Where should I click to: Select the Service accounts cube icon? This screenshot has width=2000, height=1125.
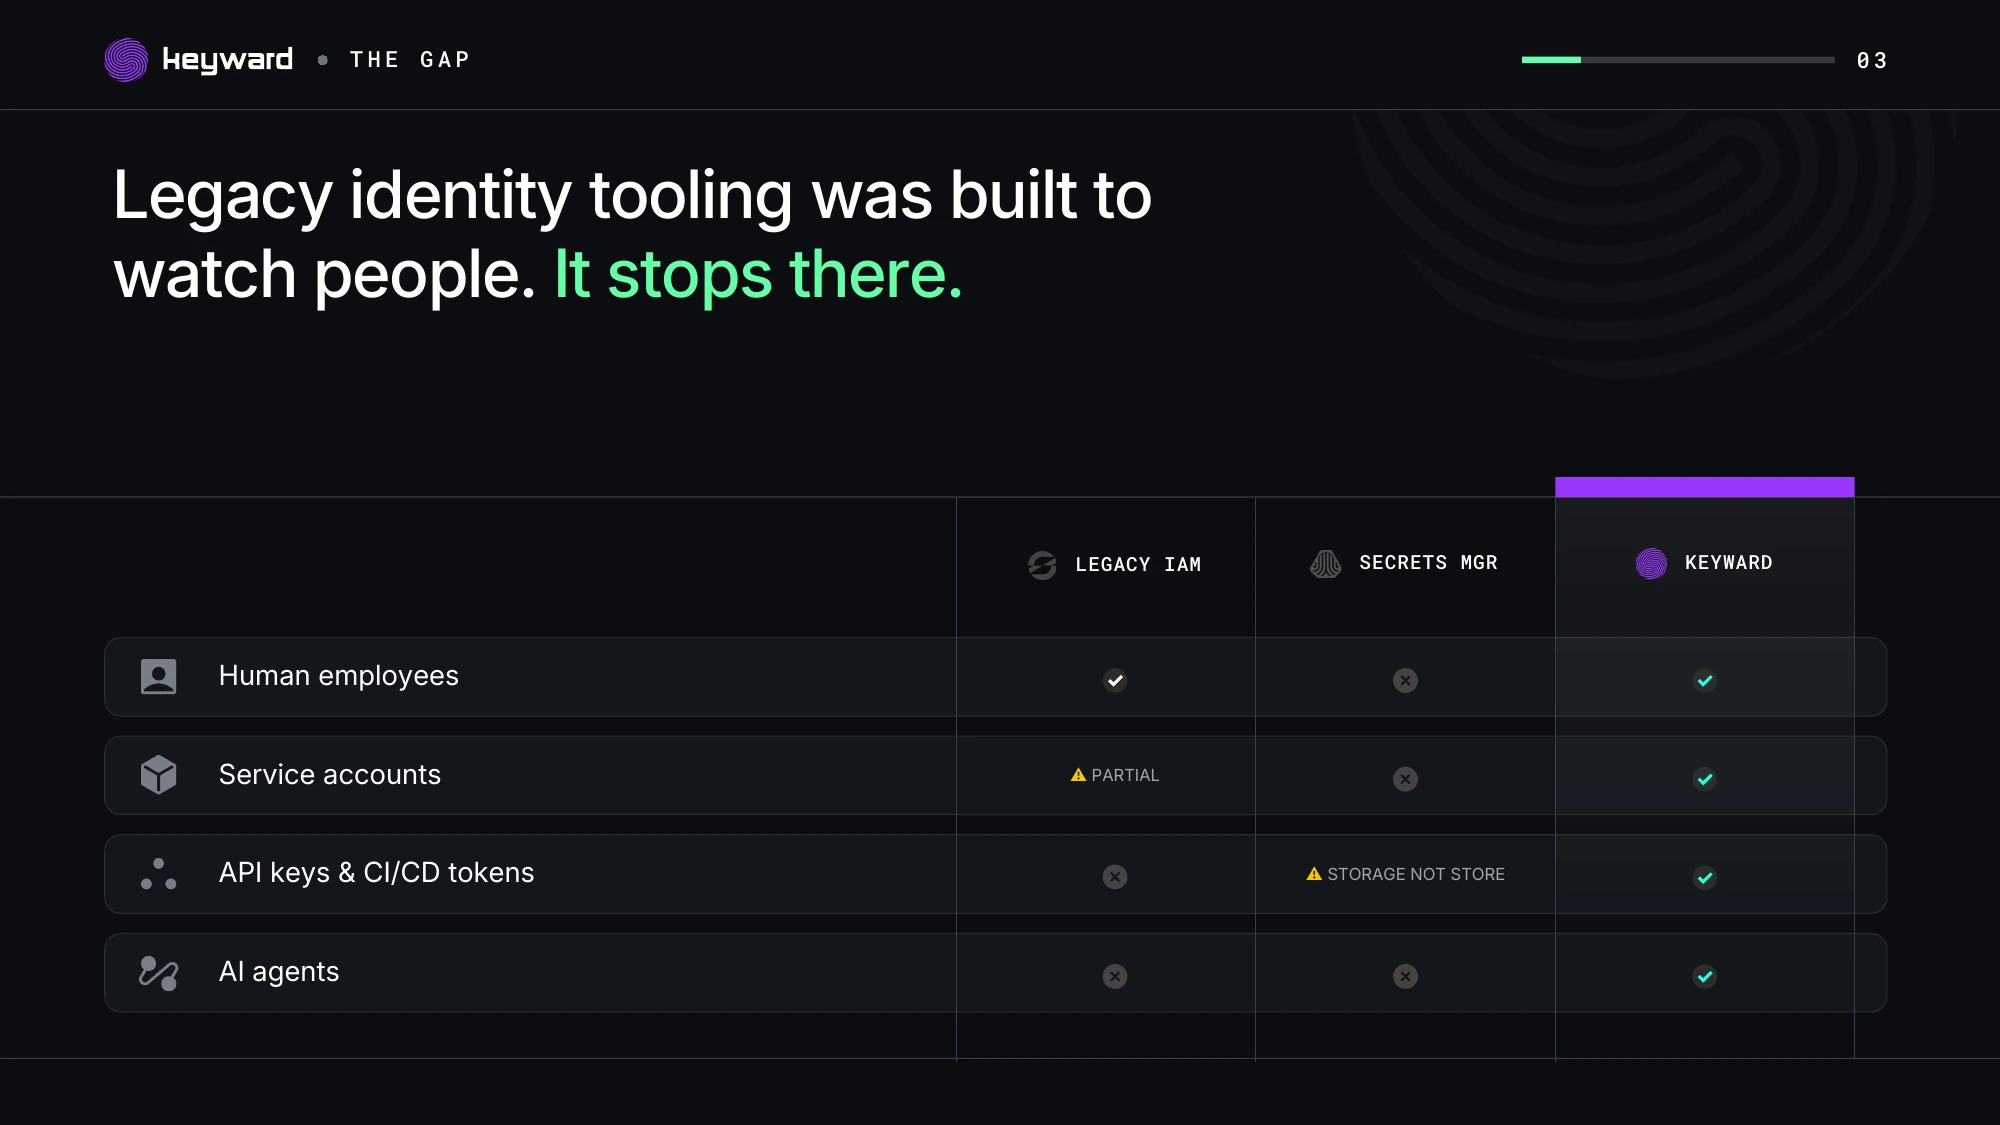tap(159, 775)
